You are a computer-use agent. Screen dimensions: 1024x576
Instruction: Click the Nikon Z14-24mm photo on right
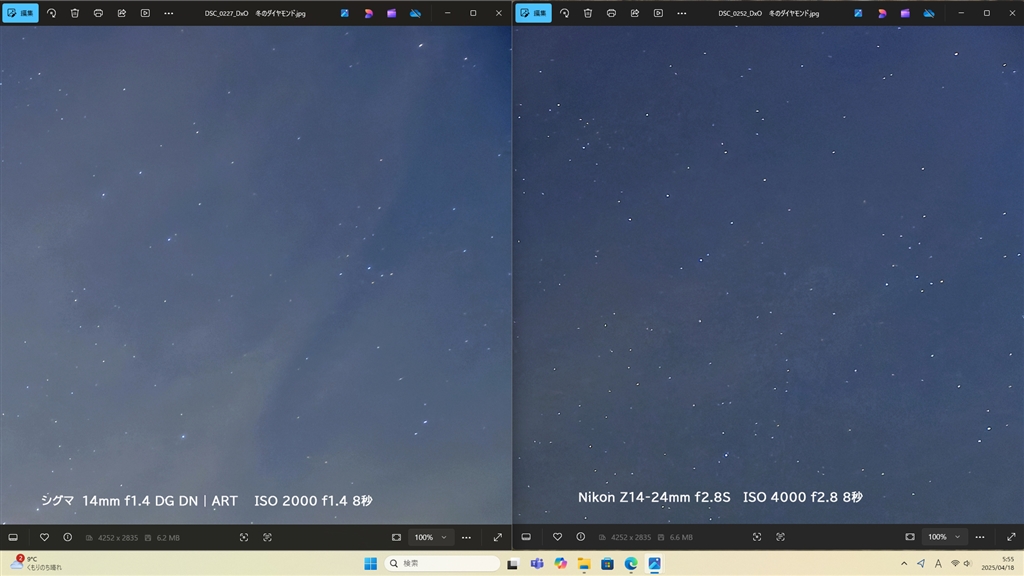click(x=769, y=274)
